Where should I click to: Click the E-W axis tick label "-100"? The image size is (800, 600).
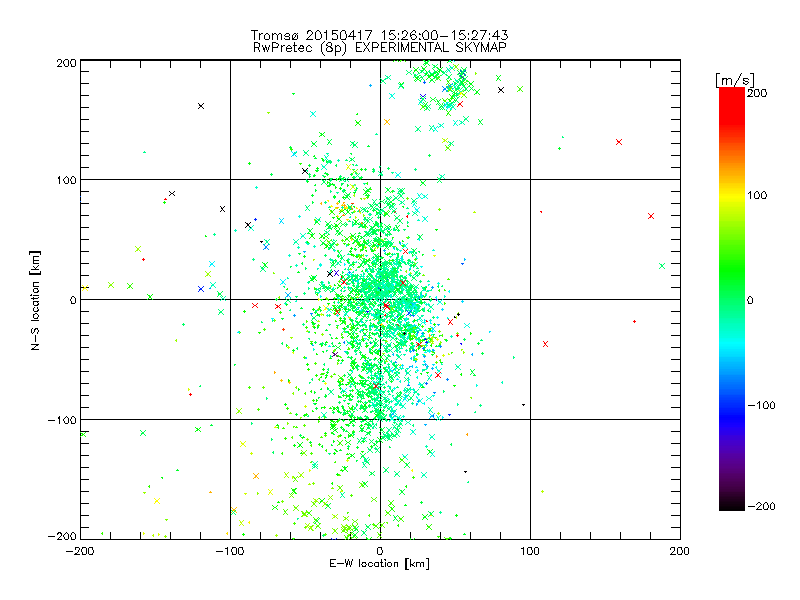pyautogui.click(x=230, y=551)
